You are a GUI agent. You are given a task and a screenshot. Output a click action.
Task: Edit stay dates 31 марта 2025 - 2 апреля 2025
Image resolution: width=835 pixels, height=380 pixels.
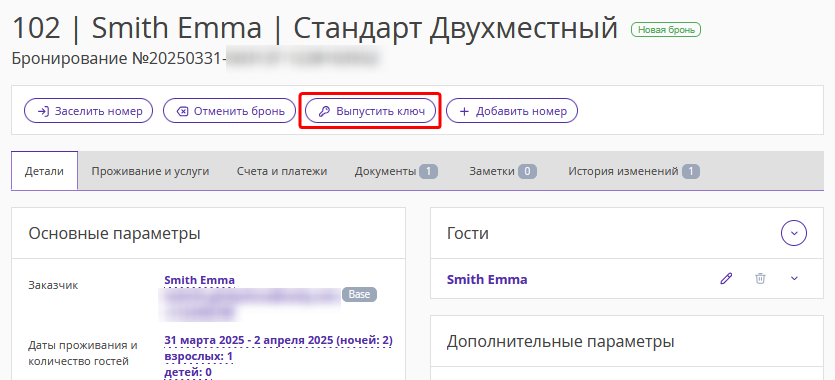click(279, 341)
